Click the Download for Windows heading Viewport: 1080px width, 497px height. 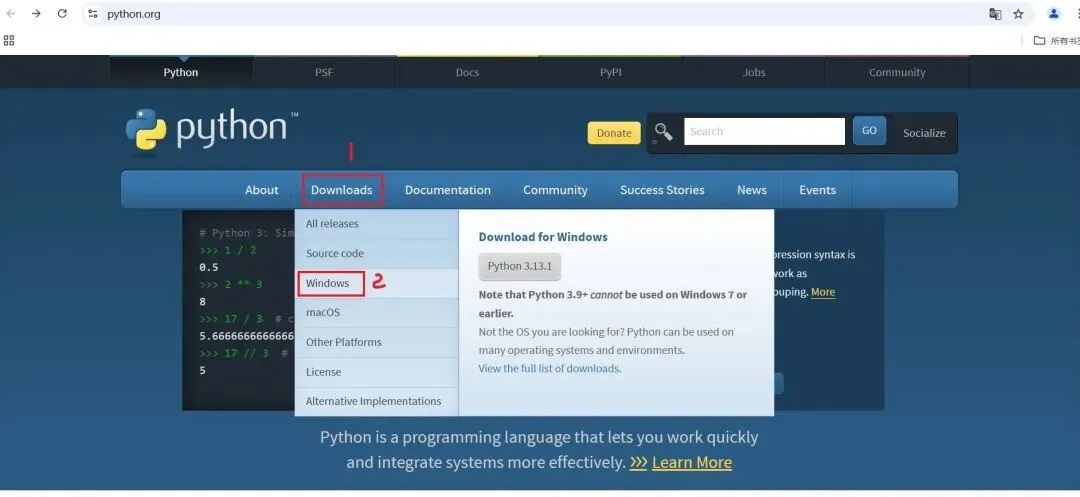pyautogui.click(x=543, y=237)
